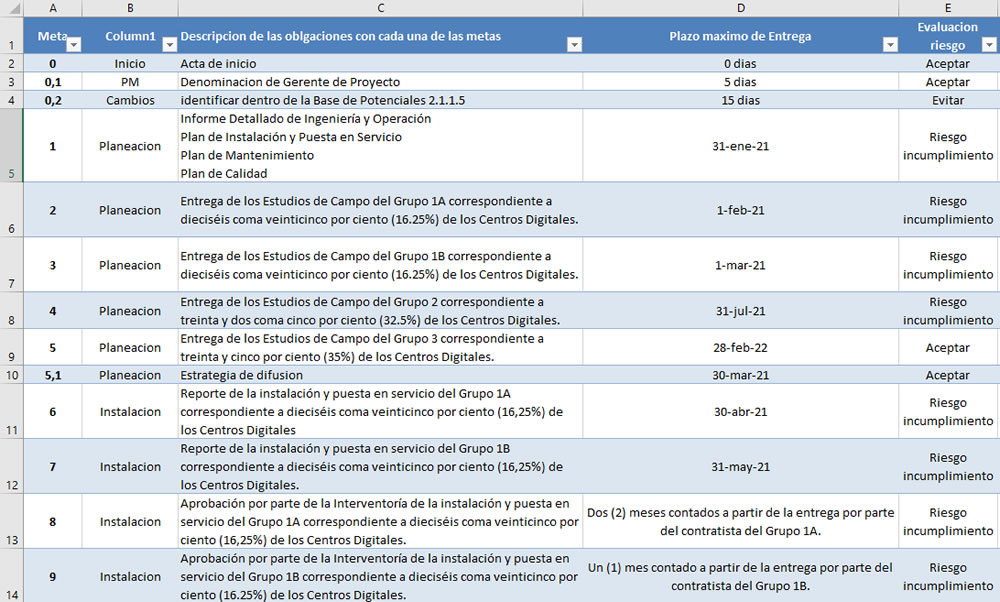The height and width of the screenshot is (602, 1000).
Task: Click the 'Denominacion de Gerente de Proyecto' cell
Action: tap(380, 82)
